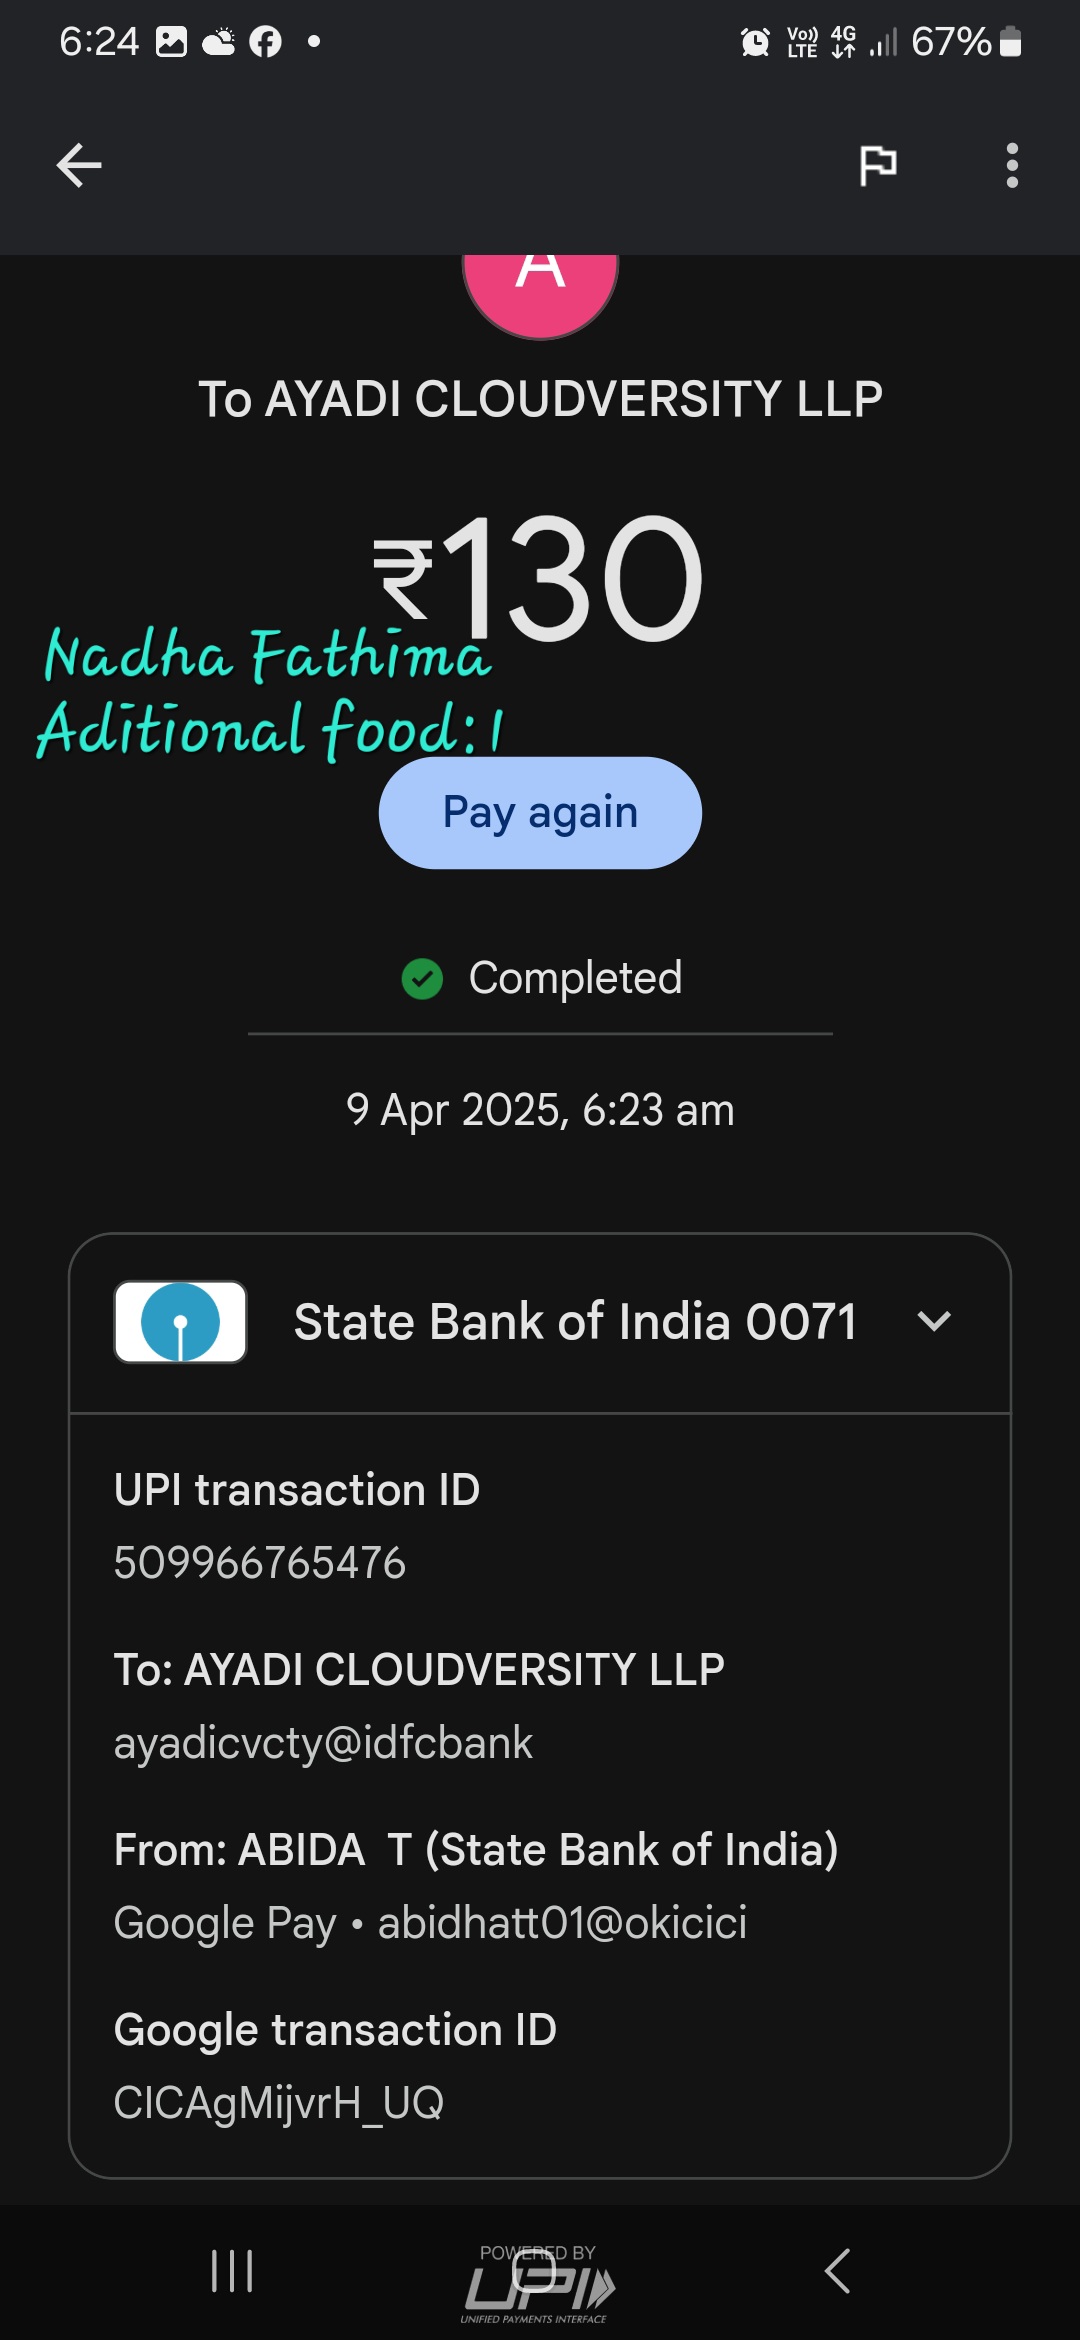
Task: Open the three-dot overflow menu
Action: point(1012,165)
